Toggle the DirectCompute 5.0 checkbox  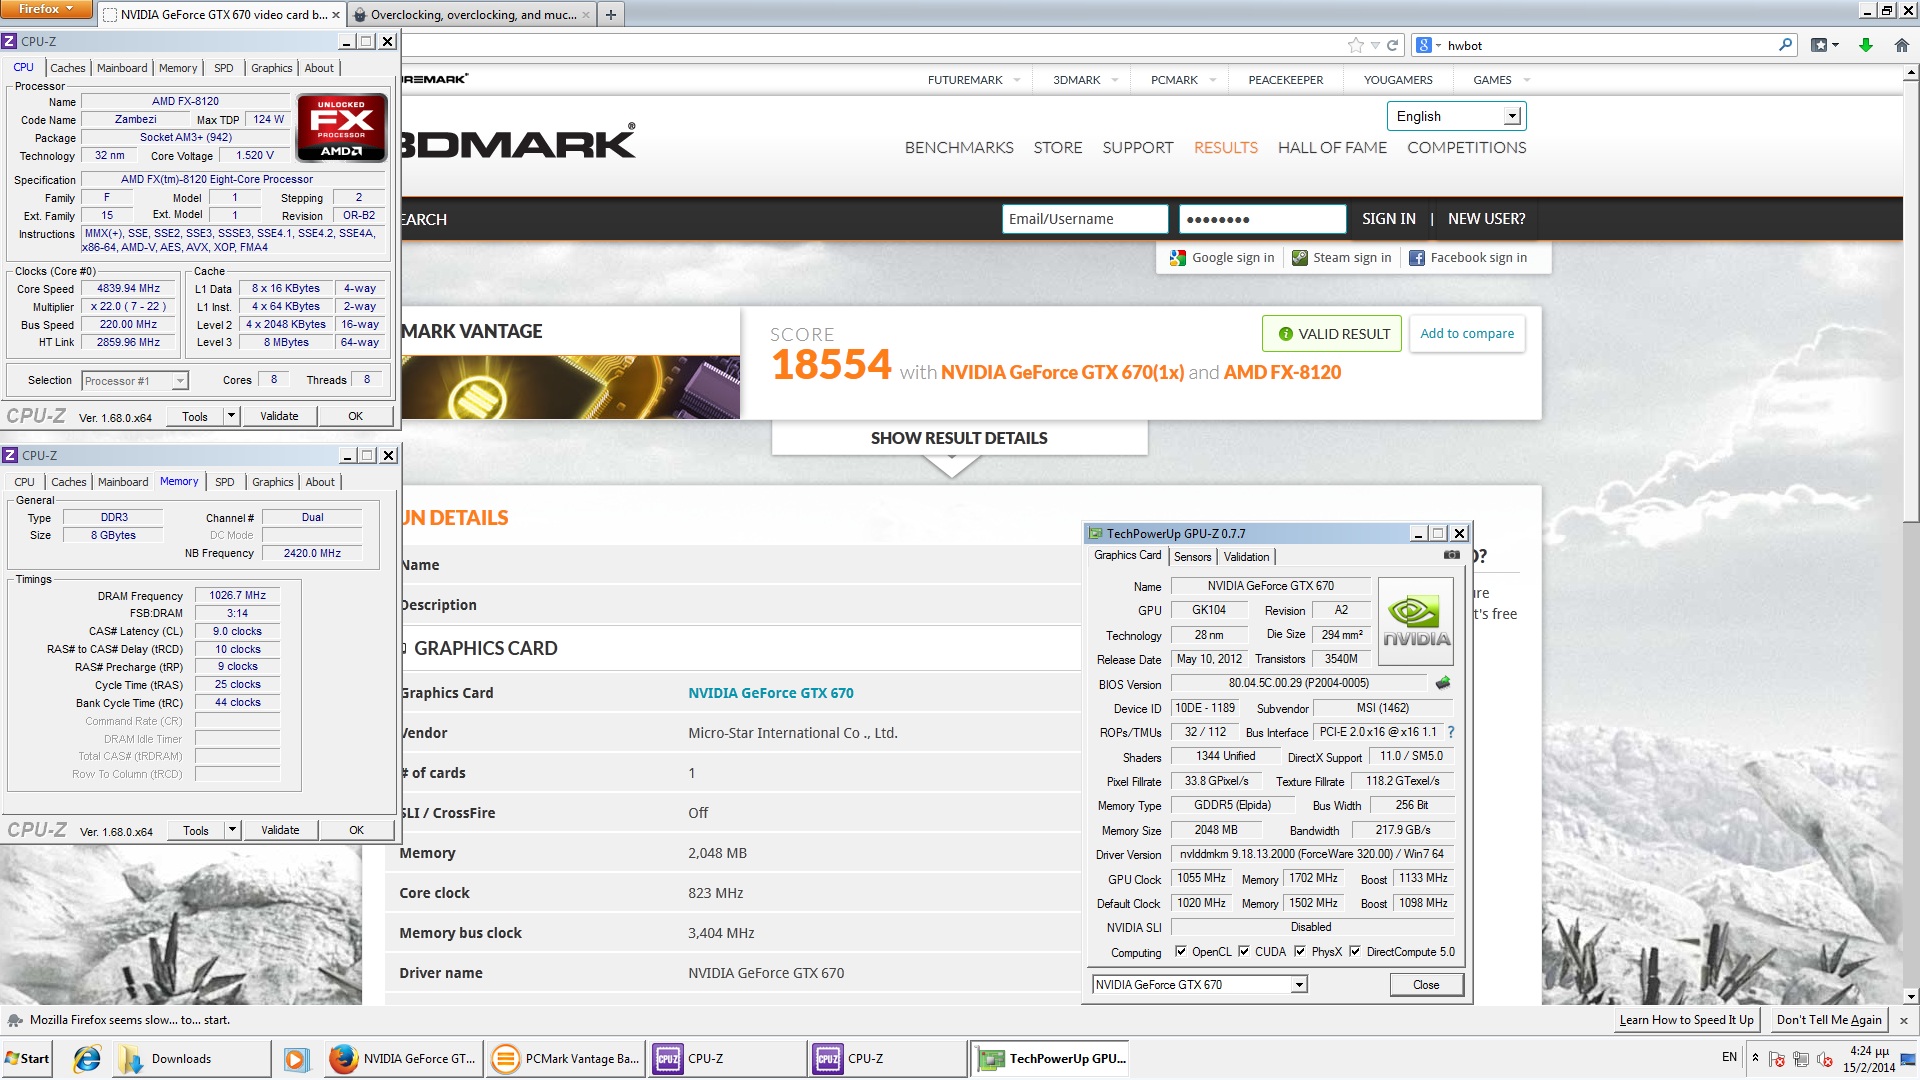1355,952
